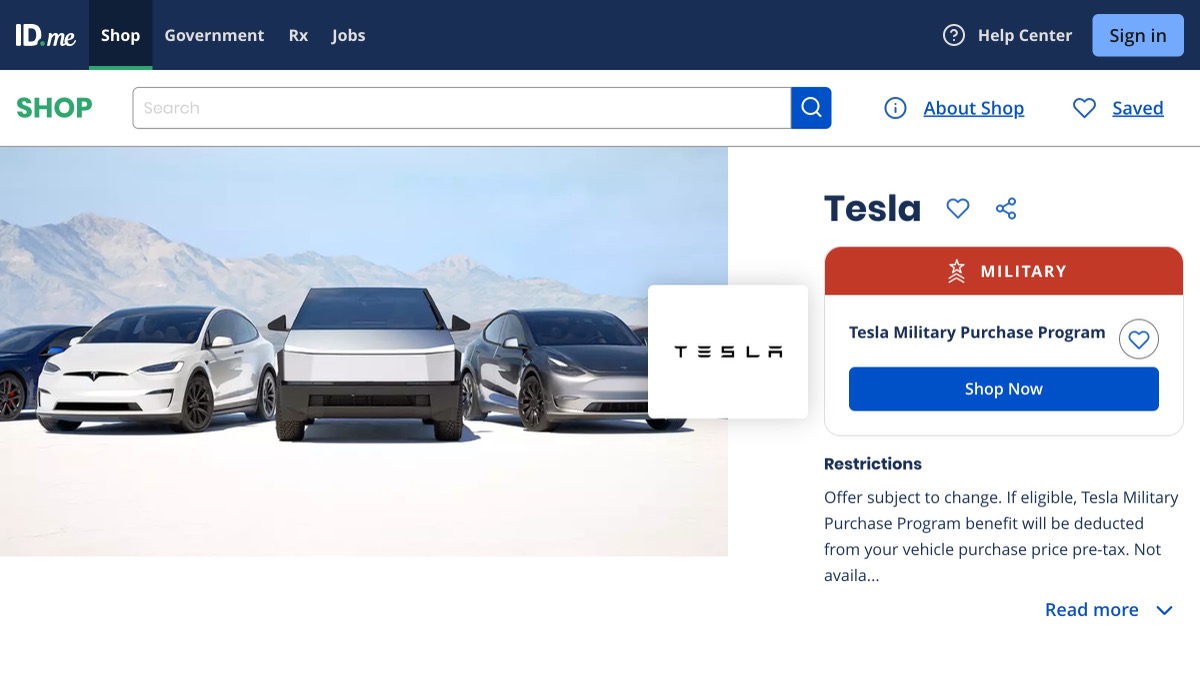Image resolution: width=1200 pixels, height=675 pixels.
Task: Click the green SHOP heading logo
Action: (54, 108)
